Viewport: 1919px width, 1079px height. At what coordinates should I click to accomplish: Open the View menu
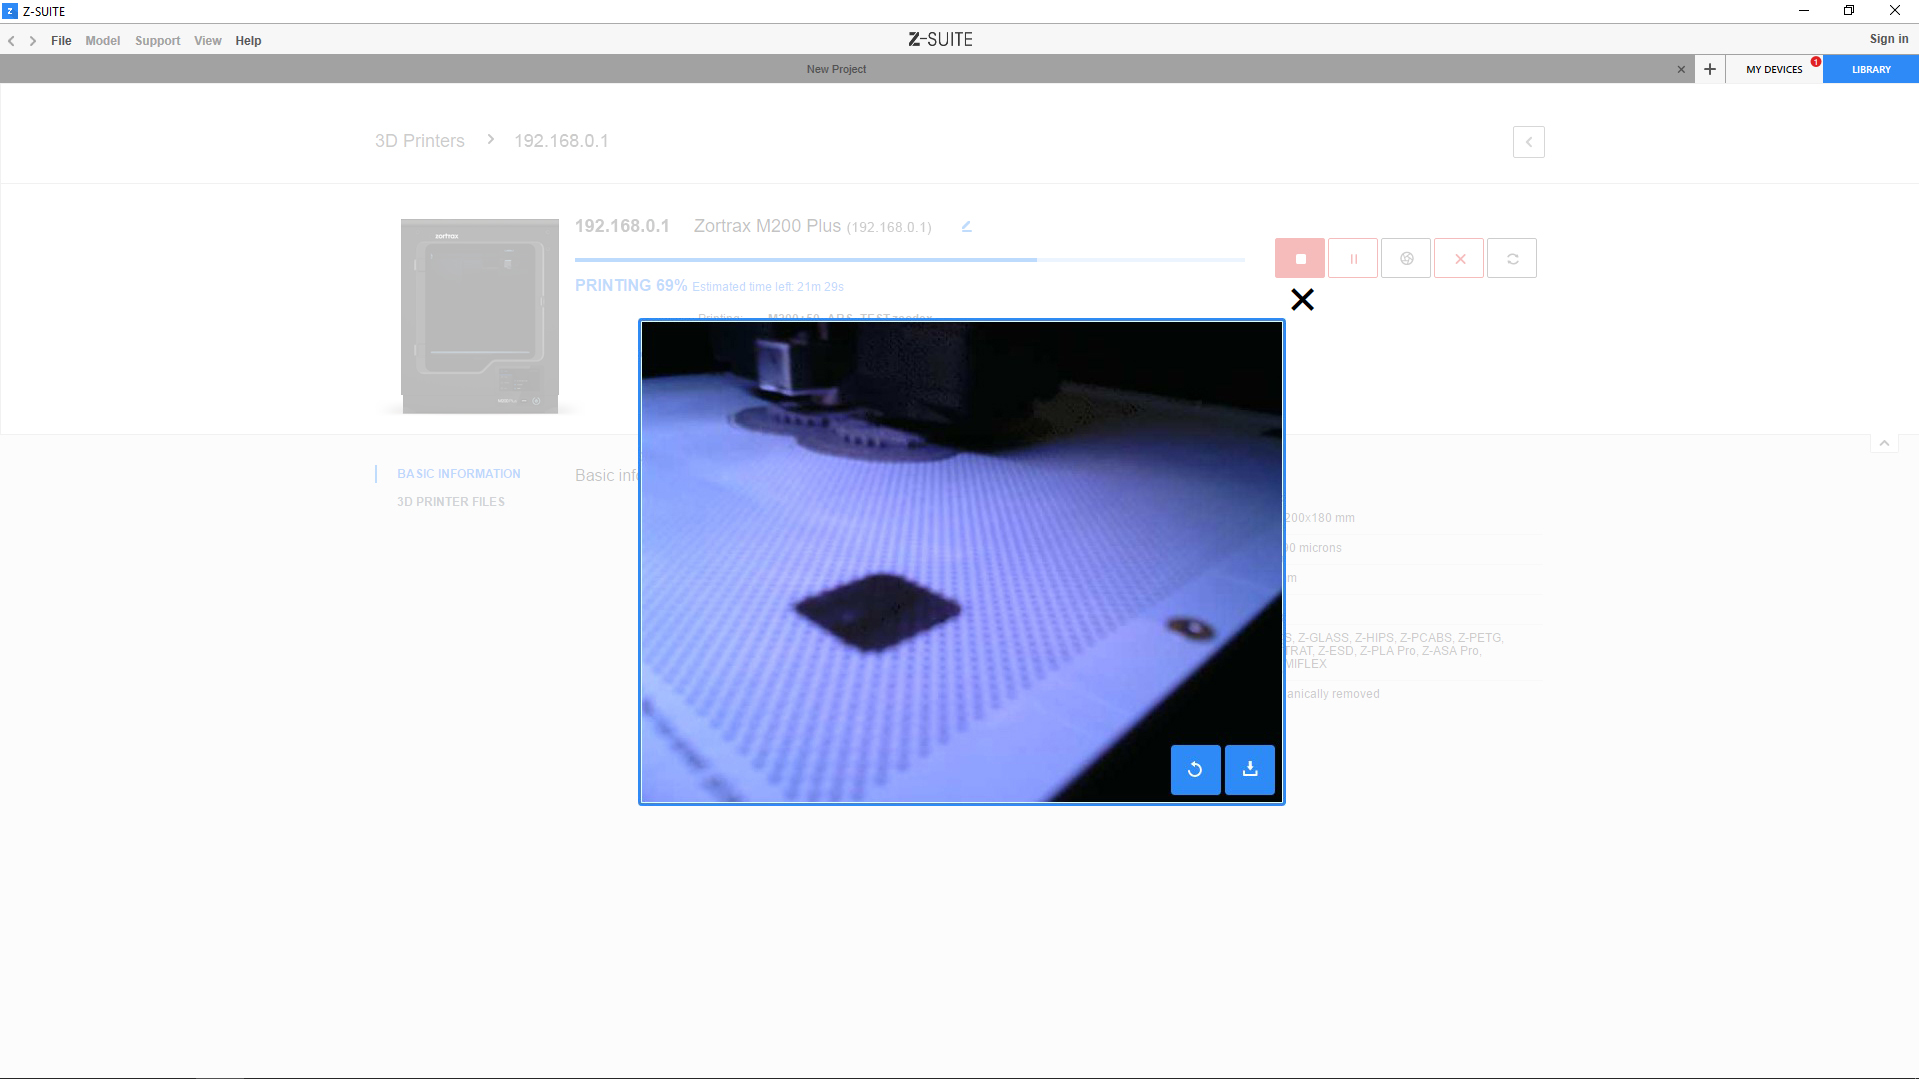(x=208, y=41)
